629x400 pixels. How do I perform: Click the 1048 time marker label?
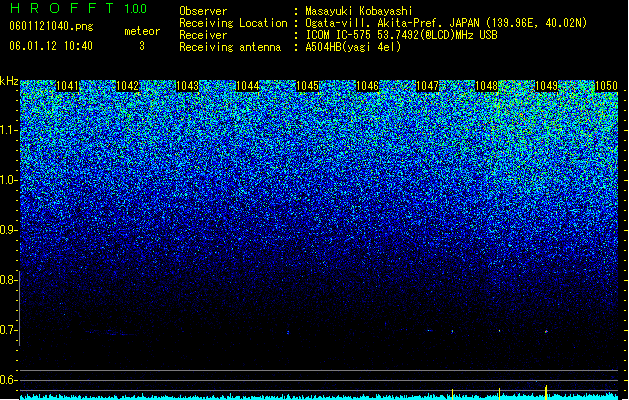click(x=487, y=86)
